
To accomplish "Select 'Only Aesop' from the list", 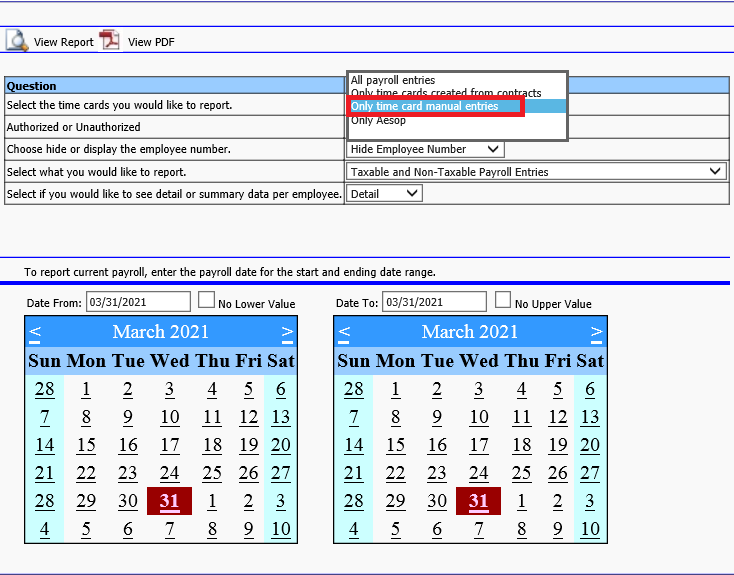I will tap(378, 120).
